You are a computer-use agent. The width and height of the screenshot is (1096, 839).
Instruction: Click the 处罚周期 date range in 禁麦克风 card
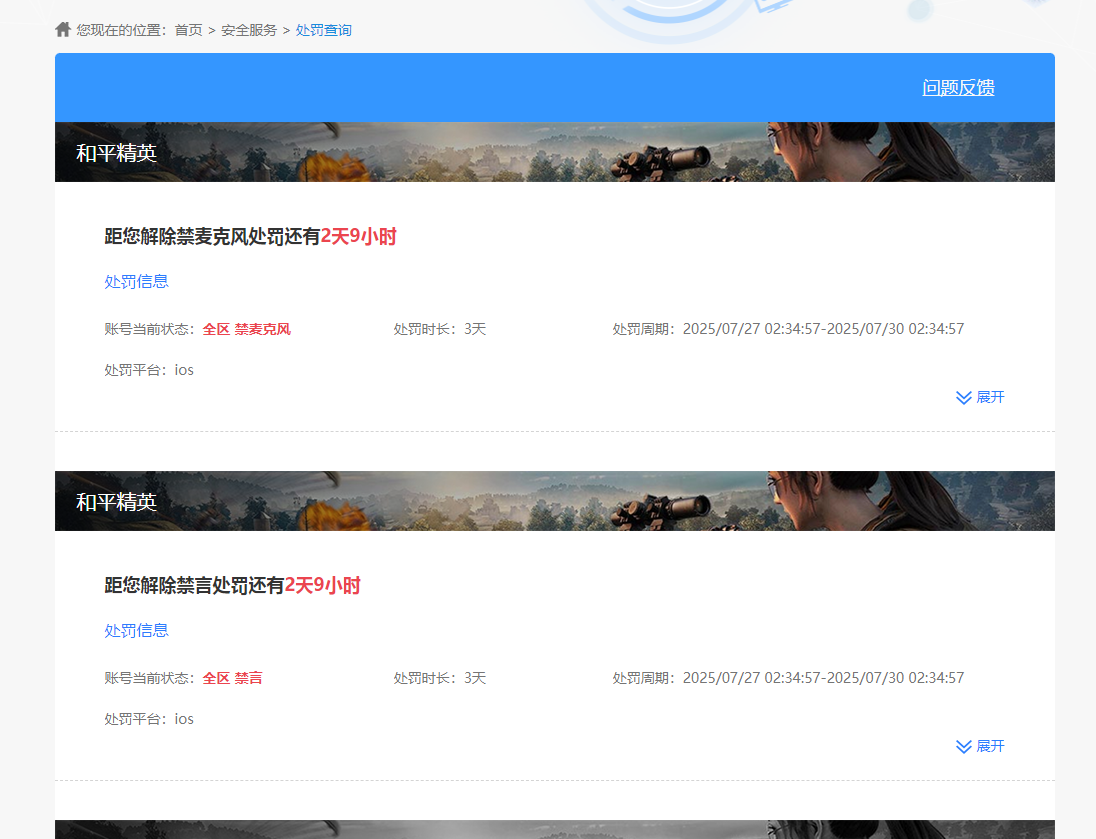[x=788, y=329]
